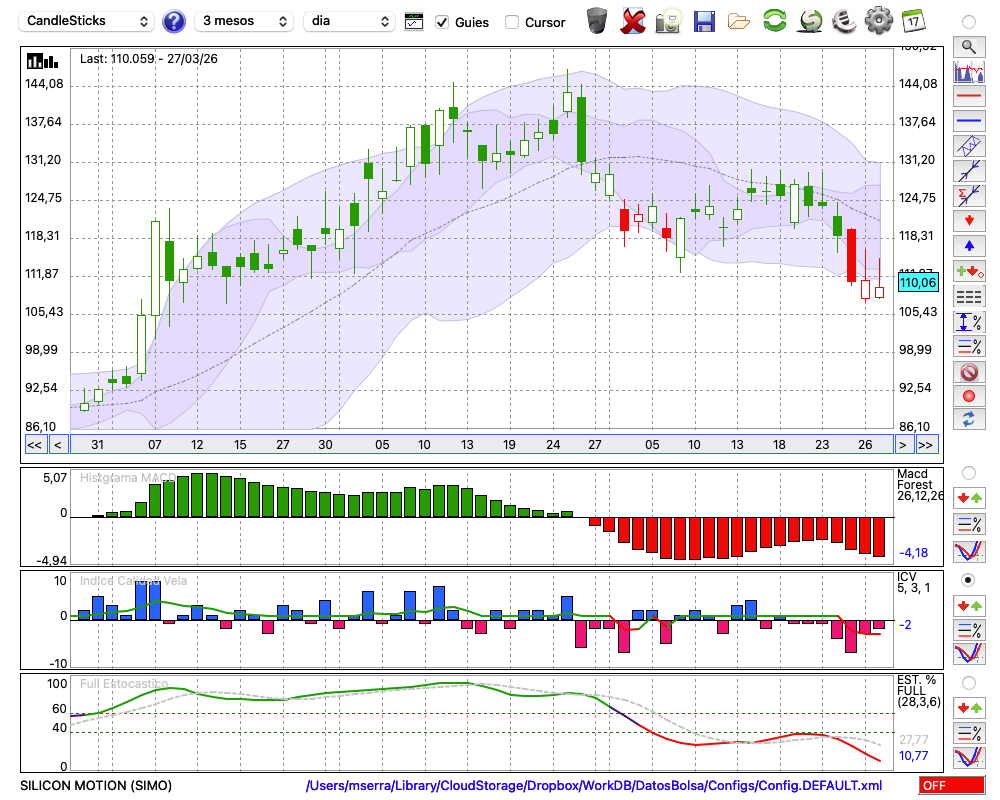Viewport: 1000px width, 800px height.
Task: Select the Macd Forest panel radio button
Action: [968, 472]
